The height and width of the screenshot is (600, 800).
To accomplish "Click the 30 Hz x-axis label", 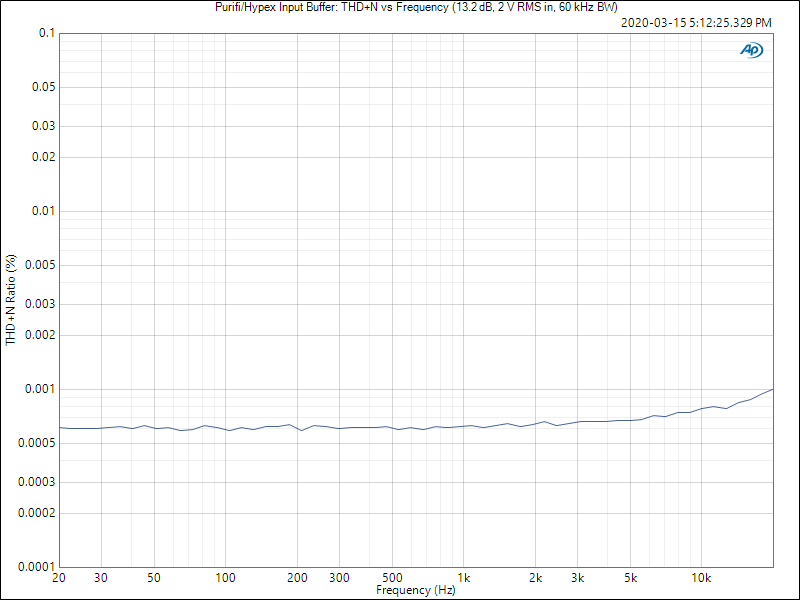I will [x=101, y=578].
